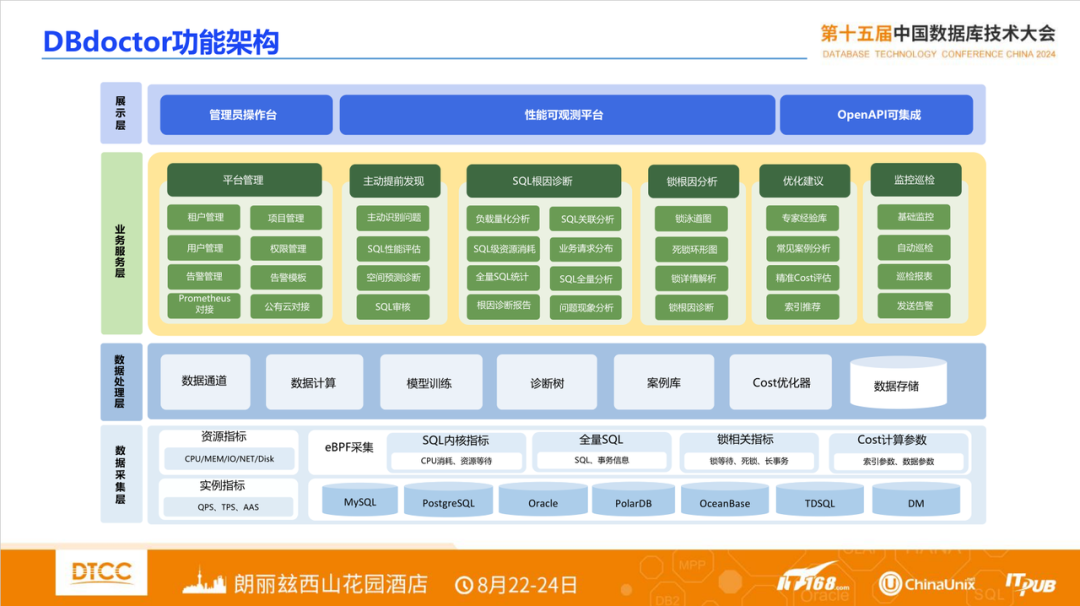Screen dimensions: 1080x606
Task: Select the Oracle database cylinder
Action: pyautogui.click(x=543, y=500)
